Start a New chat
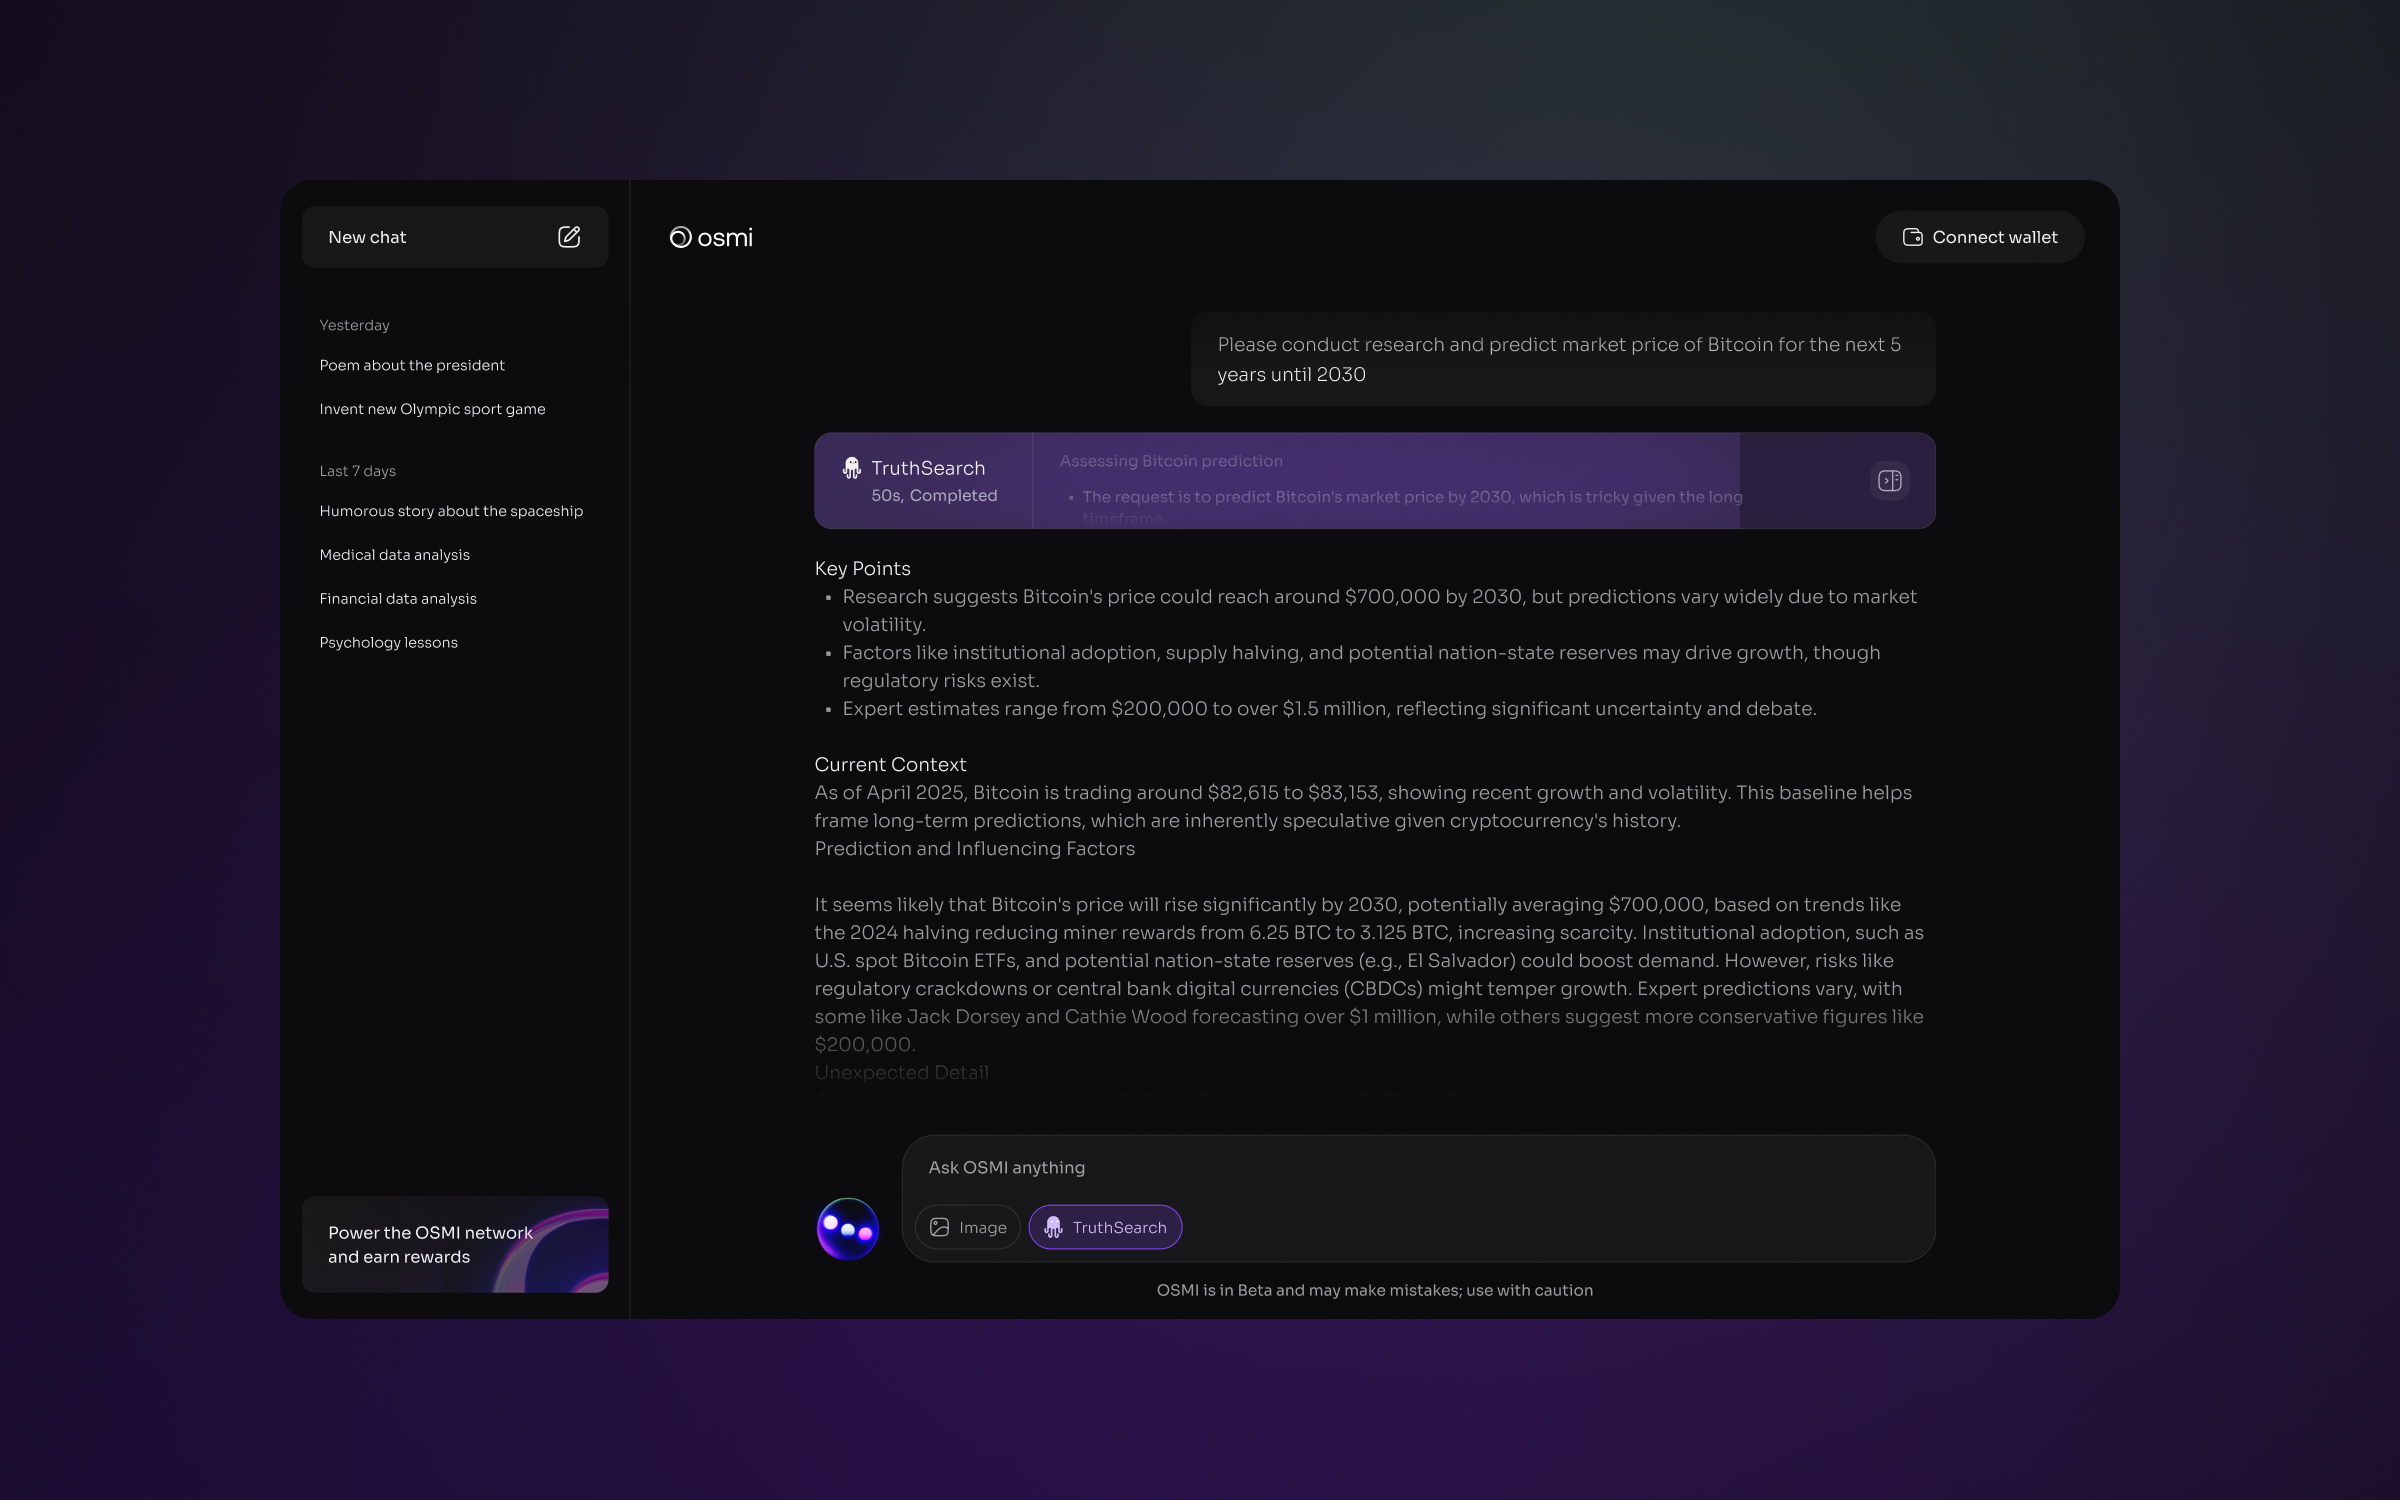The height and width of the screenshot is (1500, 2400). click(x=455, y=237)
